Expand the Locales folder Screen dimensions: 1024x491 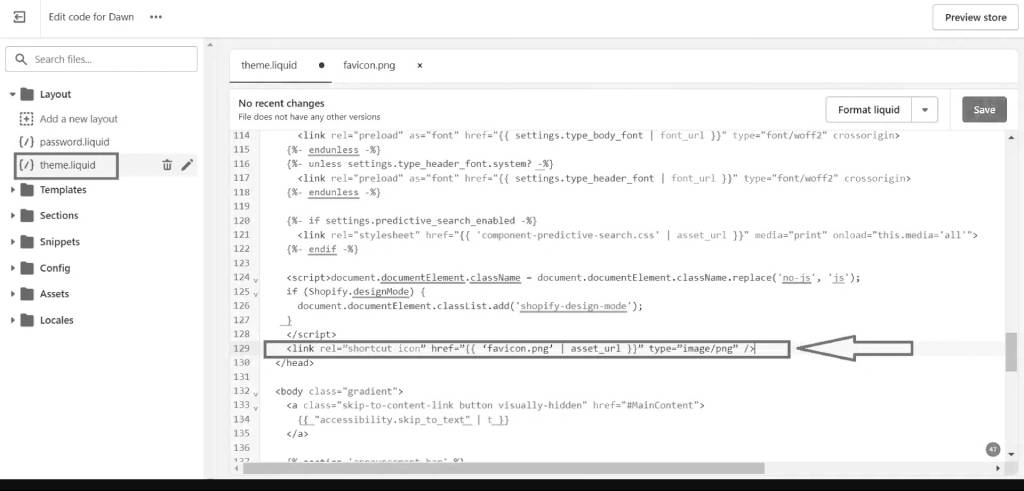pos(12,320)
